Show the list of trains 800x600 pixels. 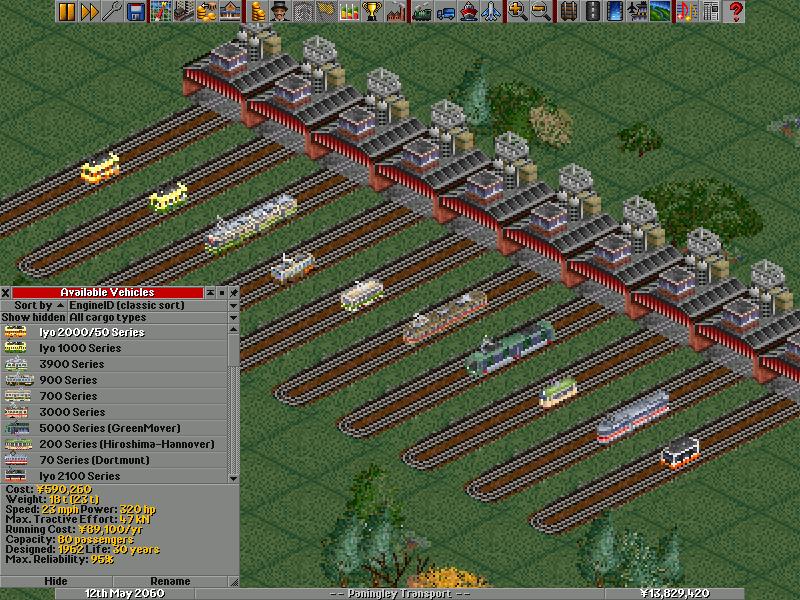[x=422, y=11]
